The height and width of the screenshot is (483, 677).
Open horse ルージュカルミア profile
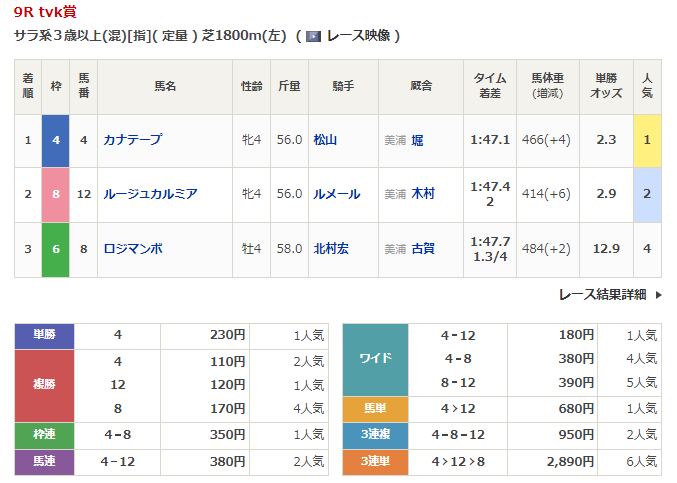[150, 194]
